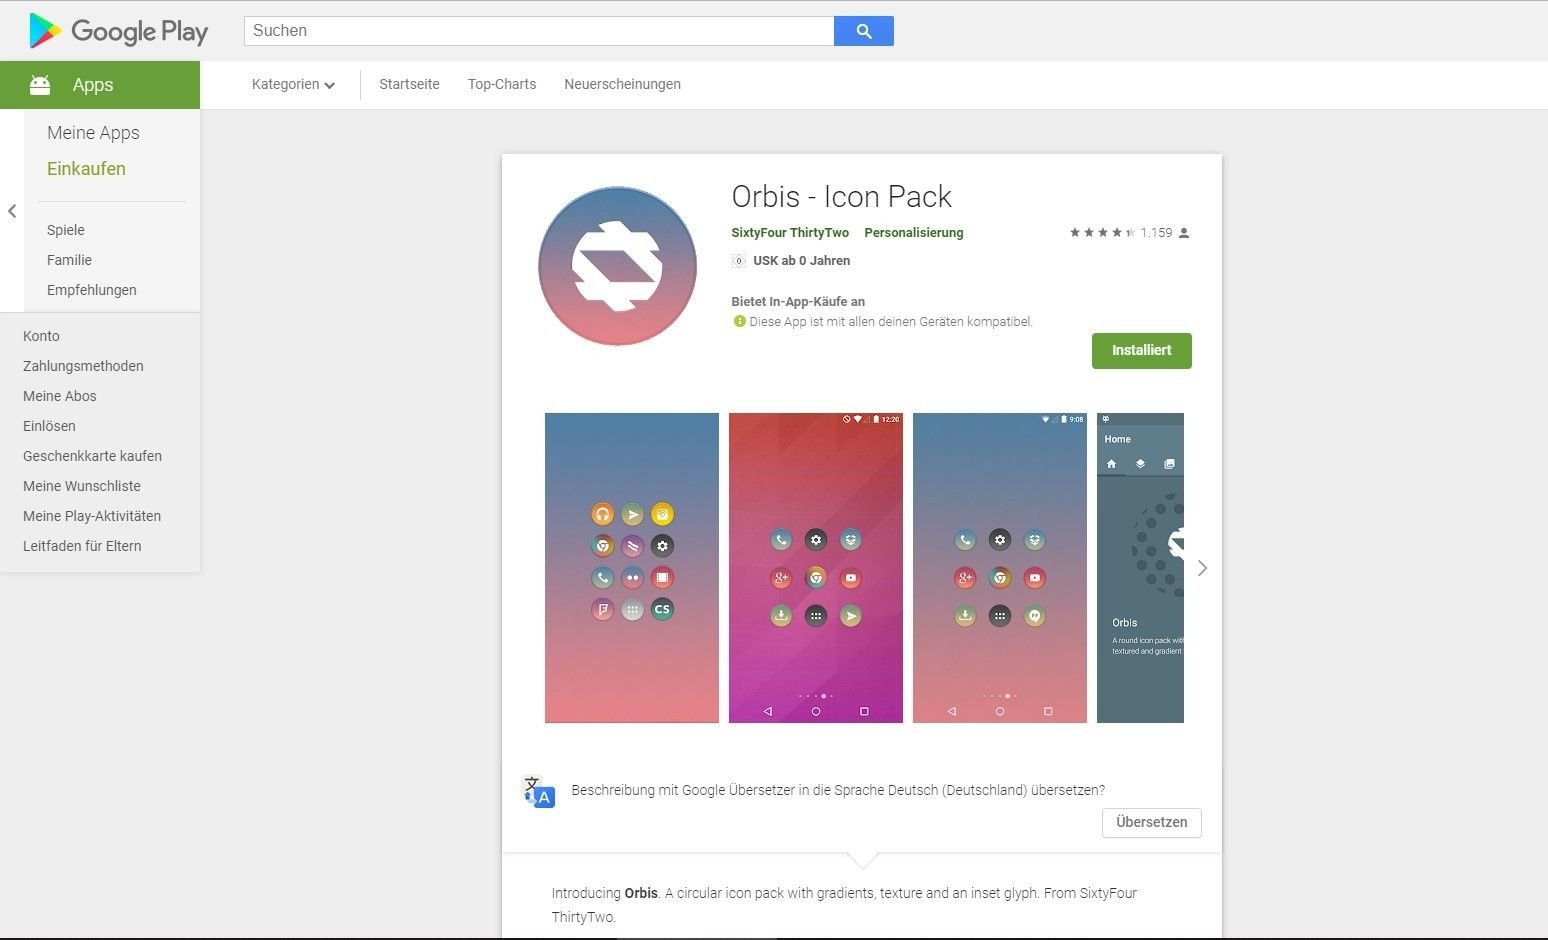The width and height of the screenshot is (1548, 940).
Task: Open Meine Play-Aktivitäten
Action: tap(92, 516)
